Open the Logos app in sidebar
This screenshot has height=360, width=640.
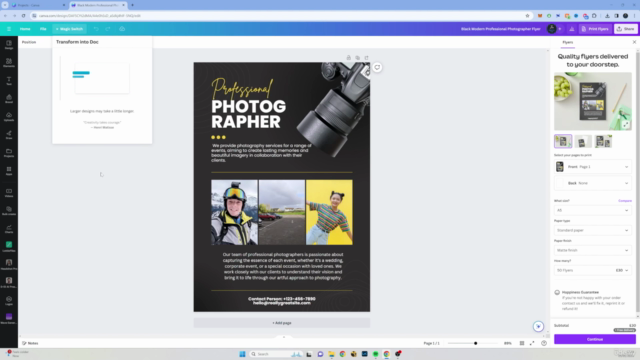(x=9, y=300)
